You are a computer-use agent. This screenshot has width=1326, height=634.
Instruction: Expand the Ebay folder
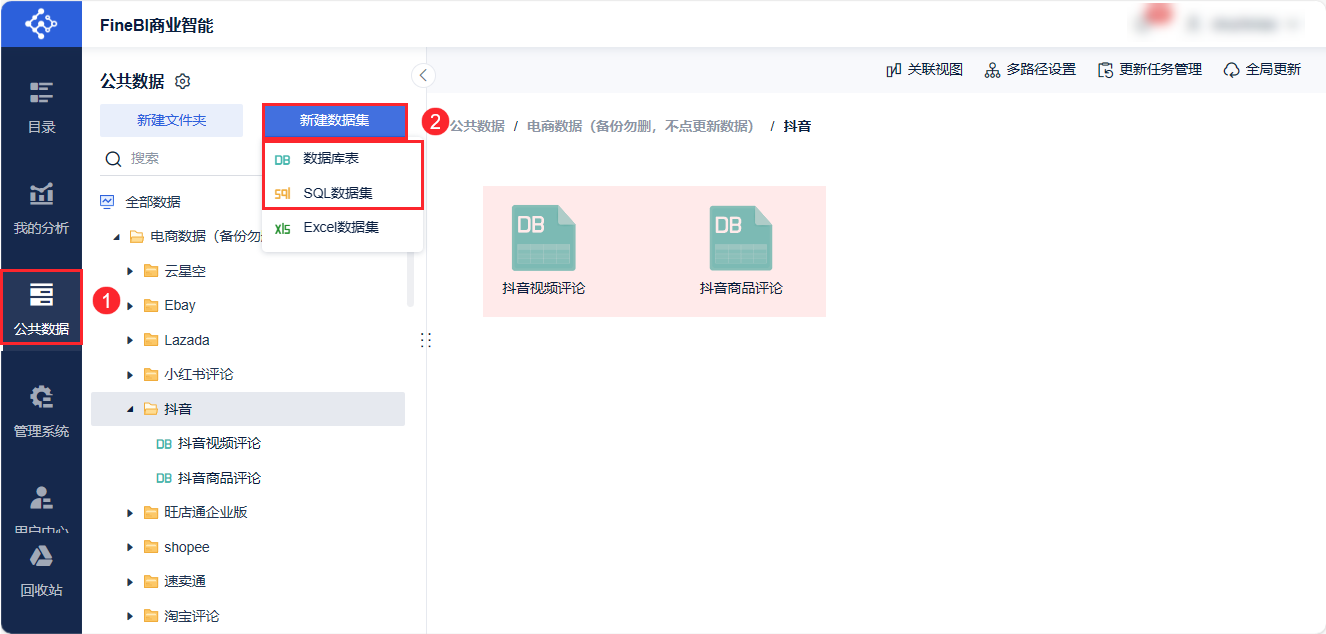click(x=130, y=306)
